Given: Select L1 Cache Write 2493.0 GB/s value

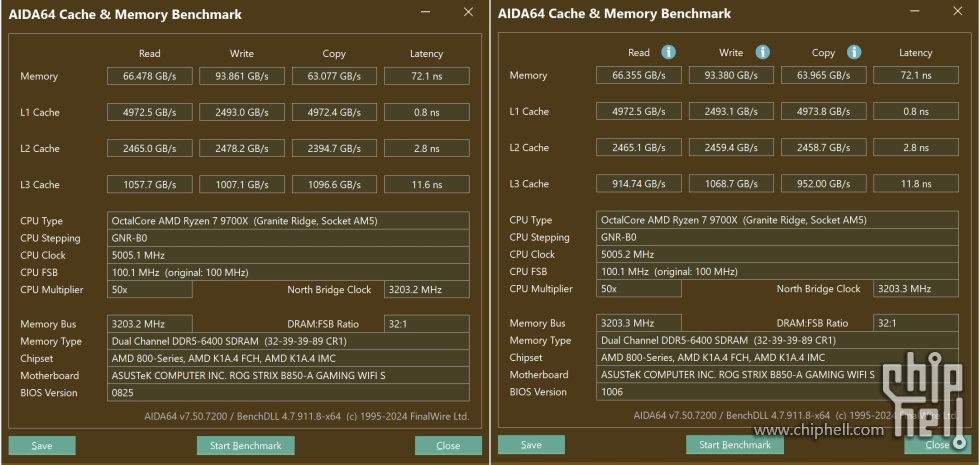Looking at the screenshot, I should 242,112.
